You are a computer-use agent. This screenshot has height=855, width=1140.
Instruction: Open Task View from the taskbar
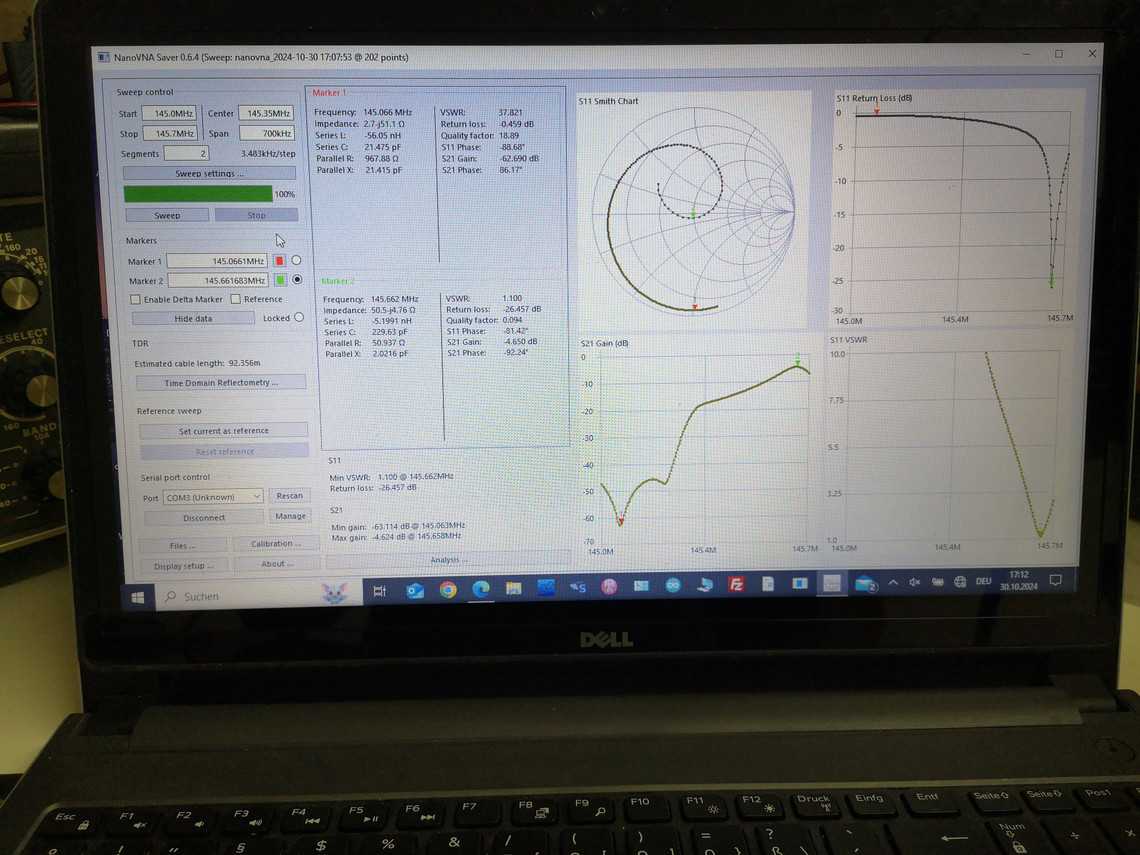[379, 591]
